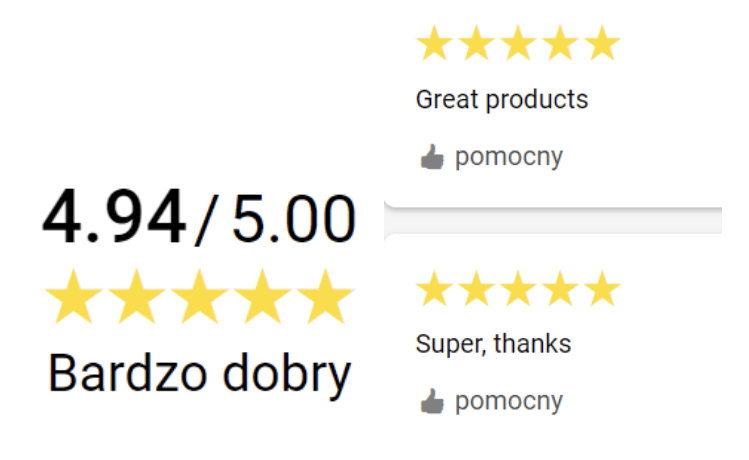749x460 pixels.
Task: Click the 5.00 maximum score text
Action: coord(293,219)
